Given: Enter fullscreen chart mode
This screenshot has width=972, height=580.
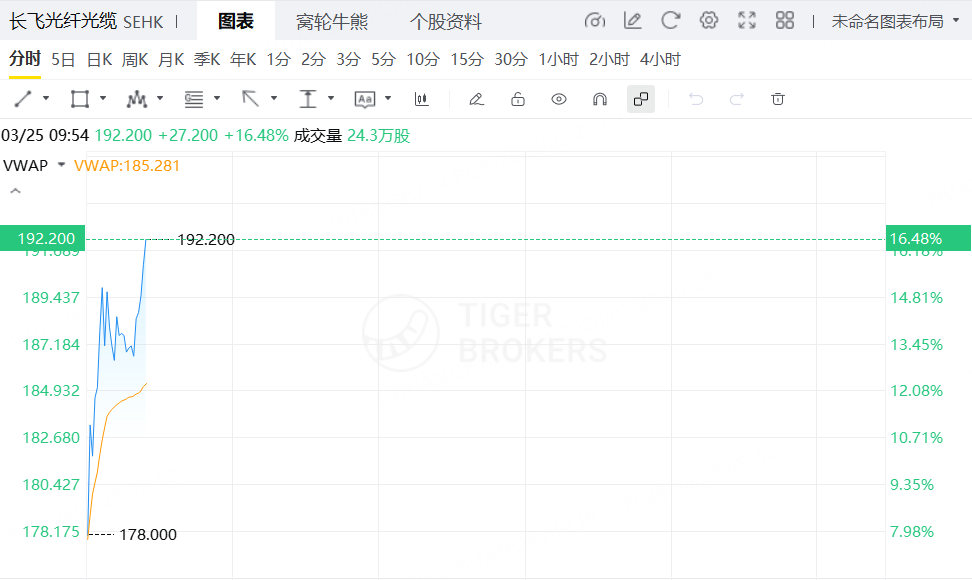Looking at the screenshot, I should pos(747,21).
